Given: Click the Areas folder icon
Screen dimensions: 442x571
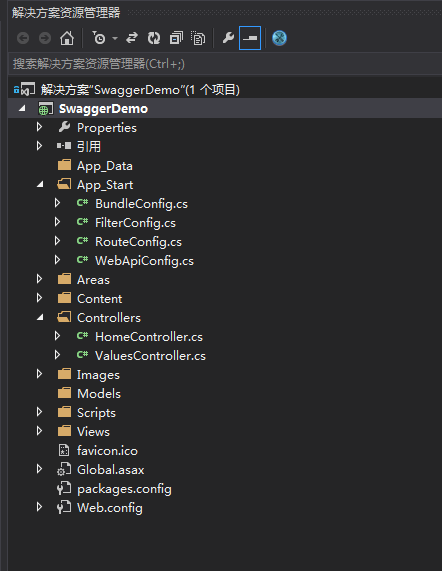Looking at the screenshot, I should click(64, 279).
